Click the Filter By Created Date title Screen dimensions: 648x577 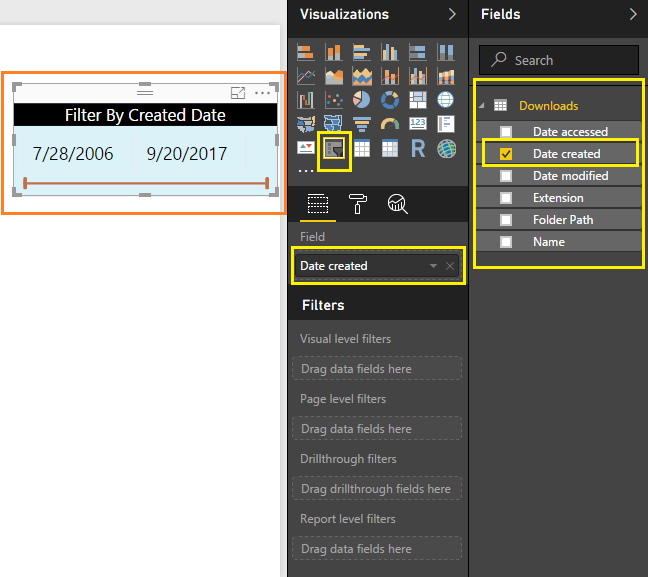click(145, 115)
